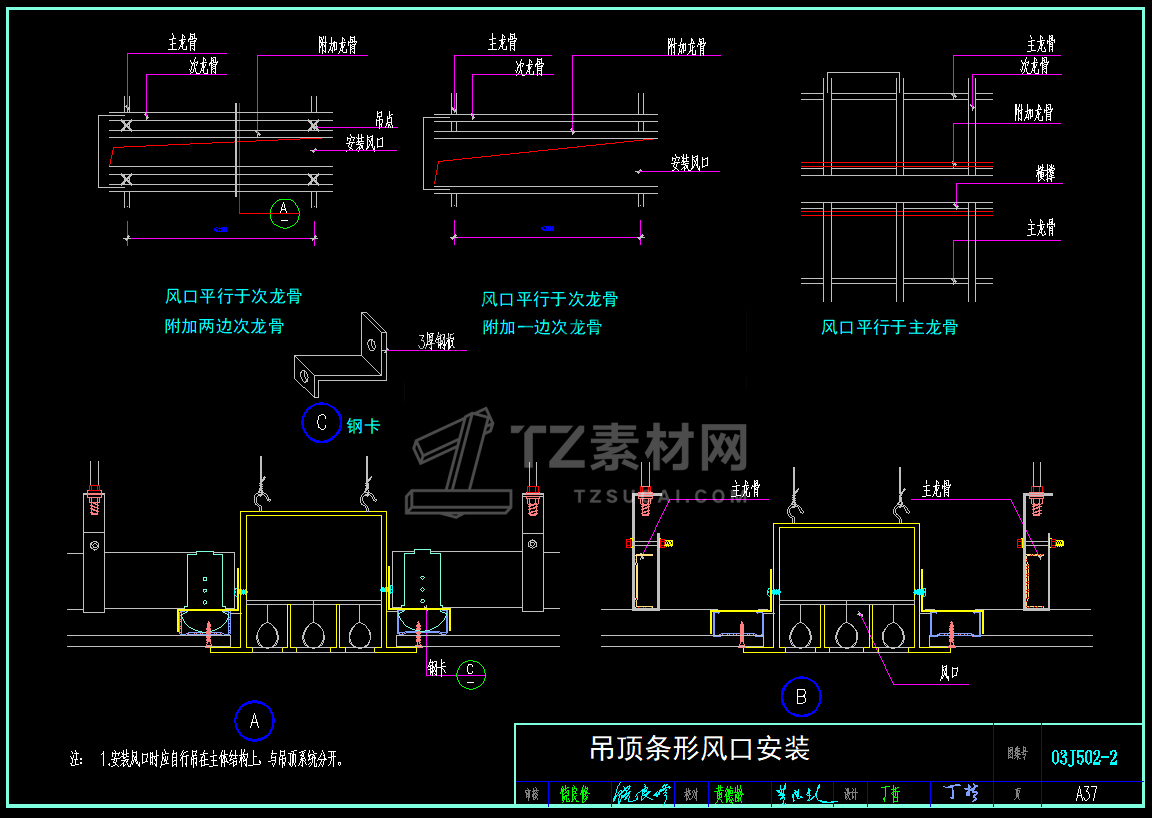1152x818 pixels.
Task: Click the page number A37
Action: pos(1087,794)
